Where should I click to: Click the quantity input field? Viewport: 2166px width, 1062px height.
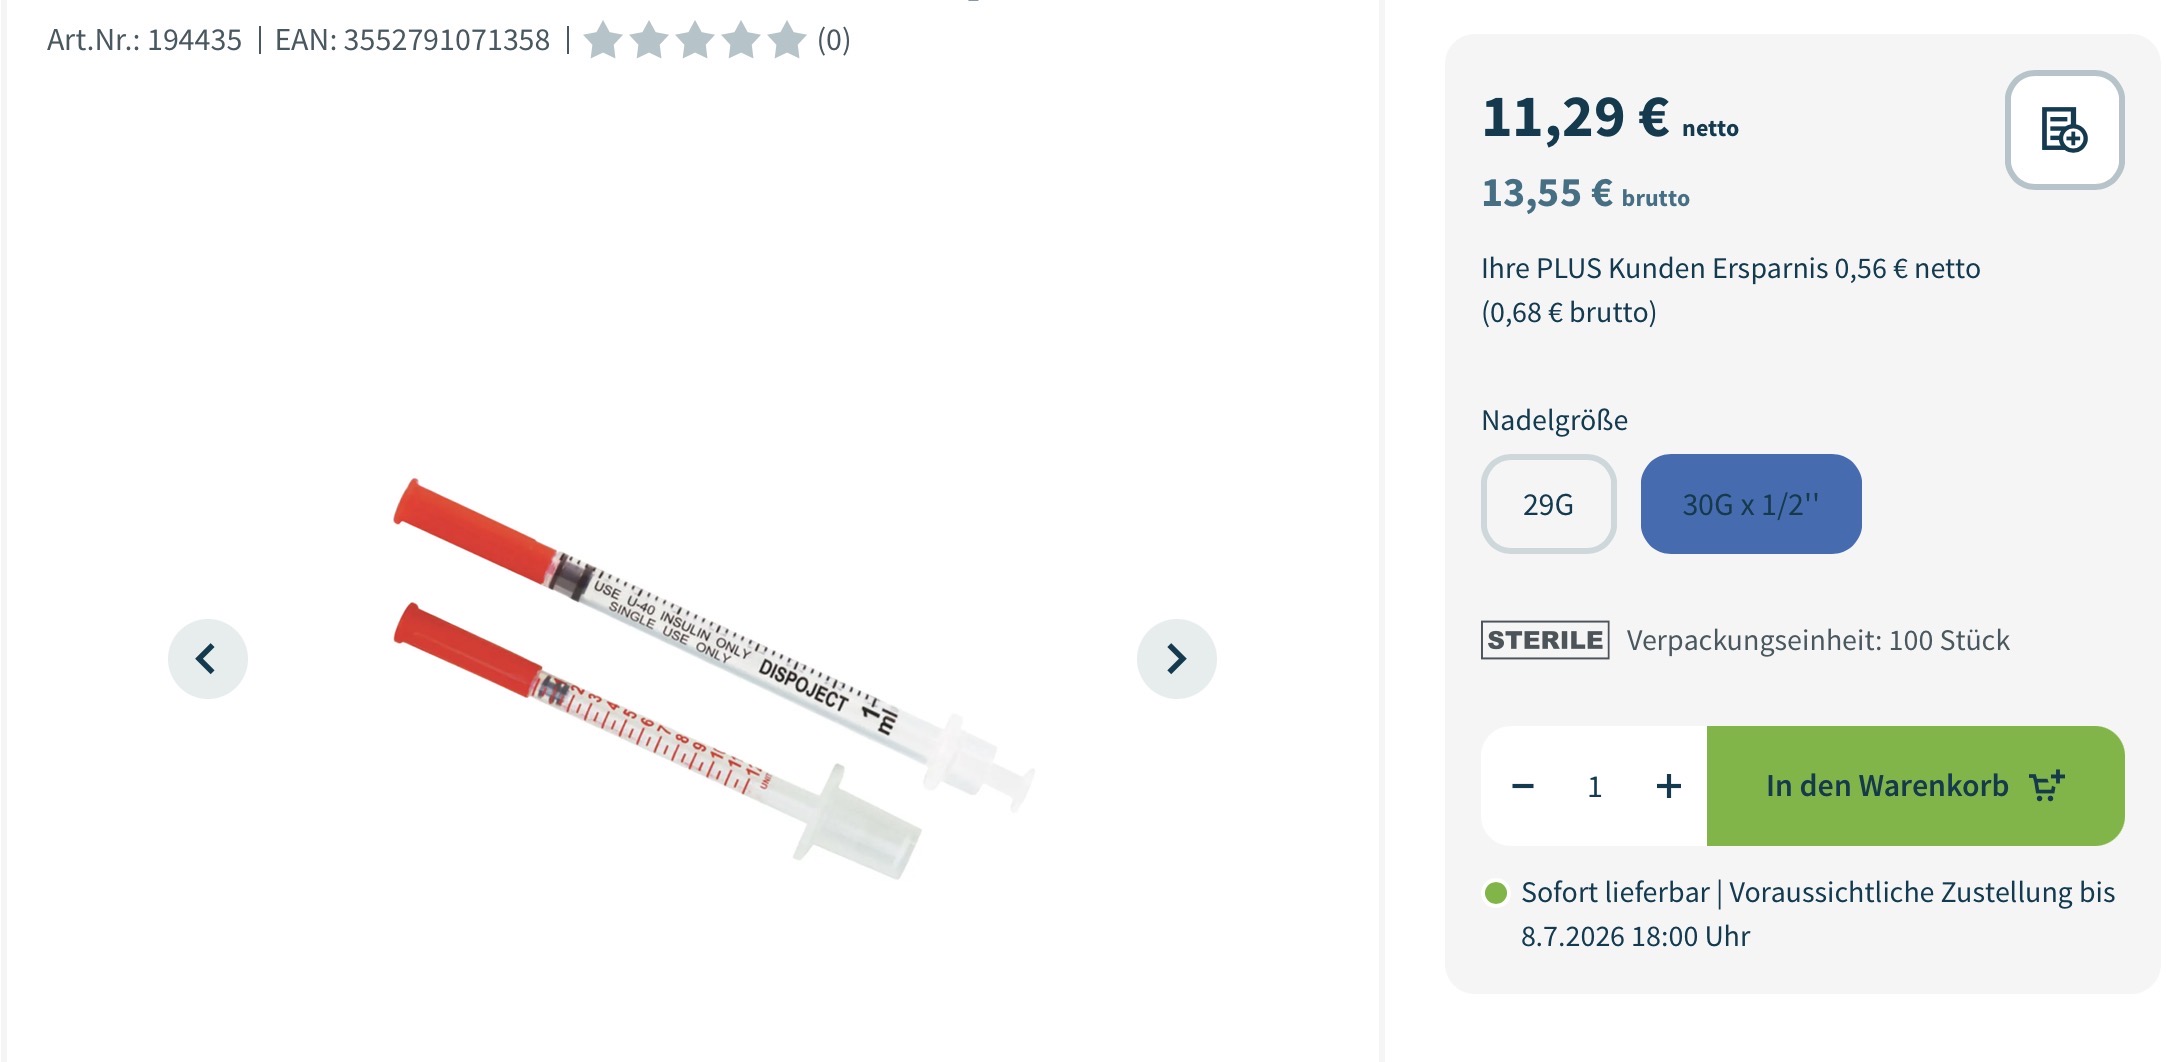(x=1595, y=787)
